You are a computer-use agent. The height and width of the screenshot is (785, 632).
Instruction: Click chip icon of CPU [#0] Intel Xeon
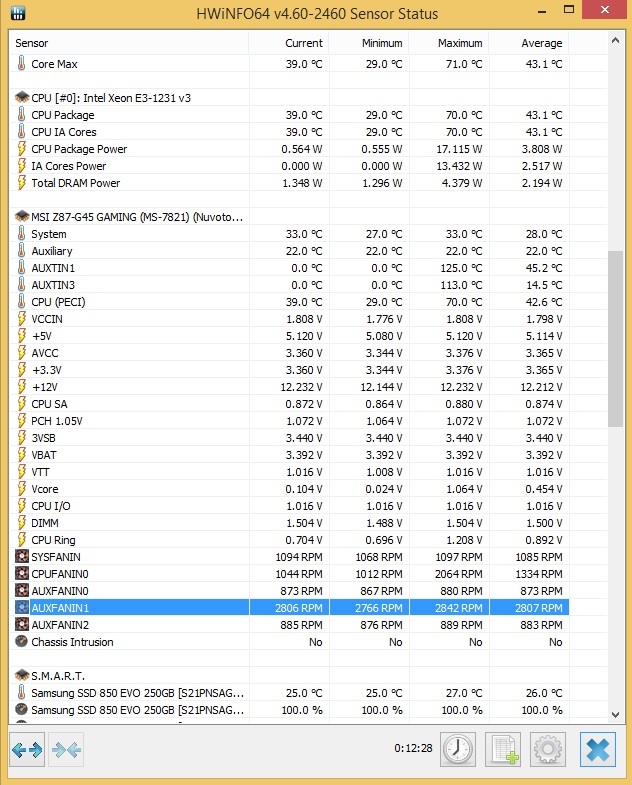(22, 98)
